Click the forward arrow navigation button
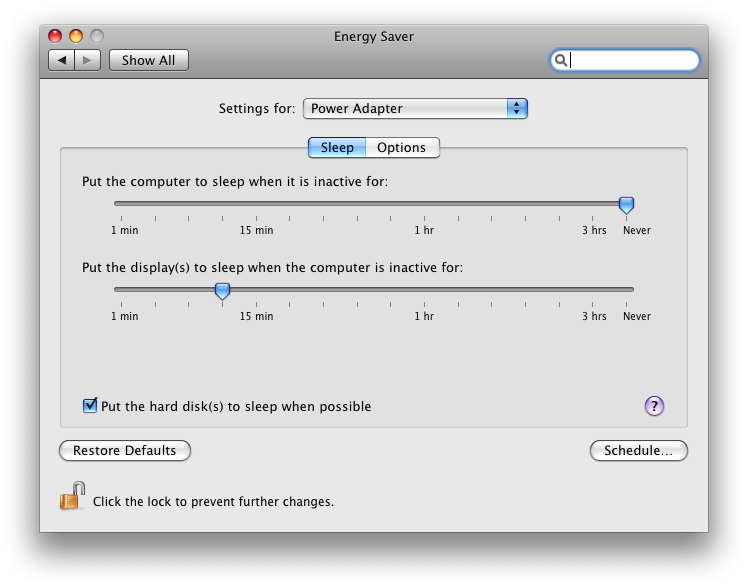Image resolution: width=748 pixels, height=587 pixels. (x=88, y=61)
